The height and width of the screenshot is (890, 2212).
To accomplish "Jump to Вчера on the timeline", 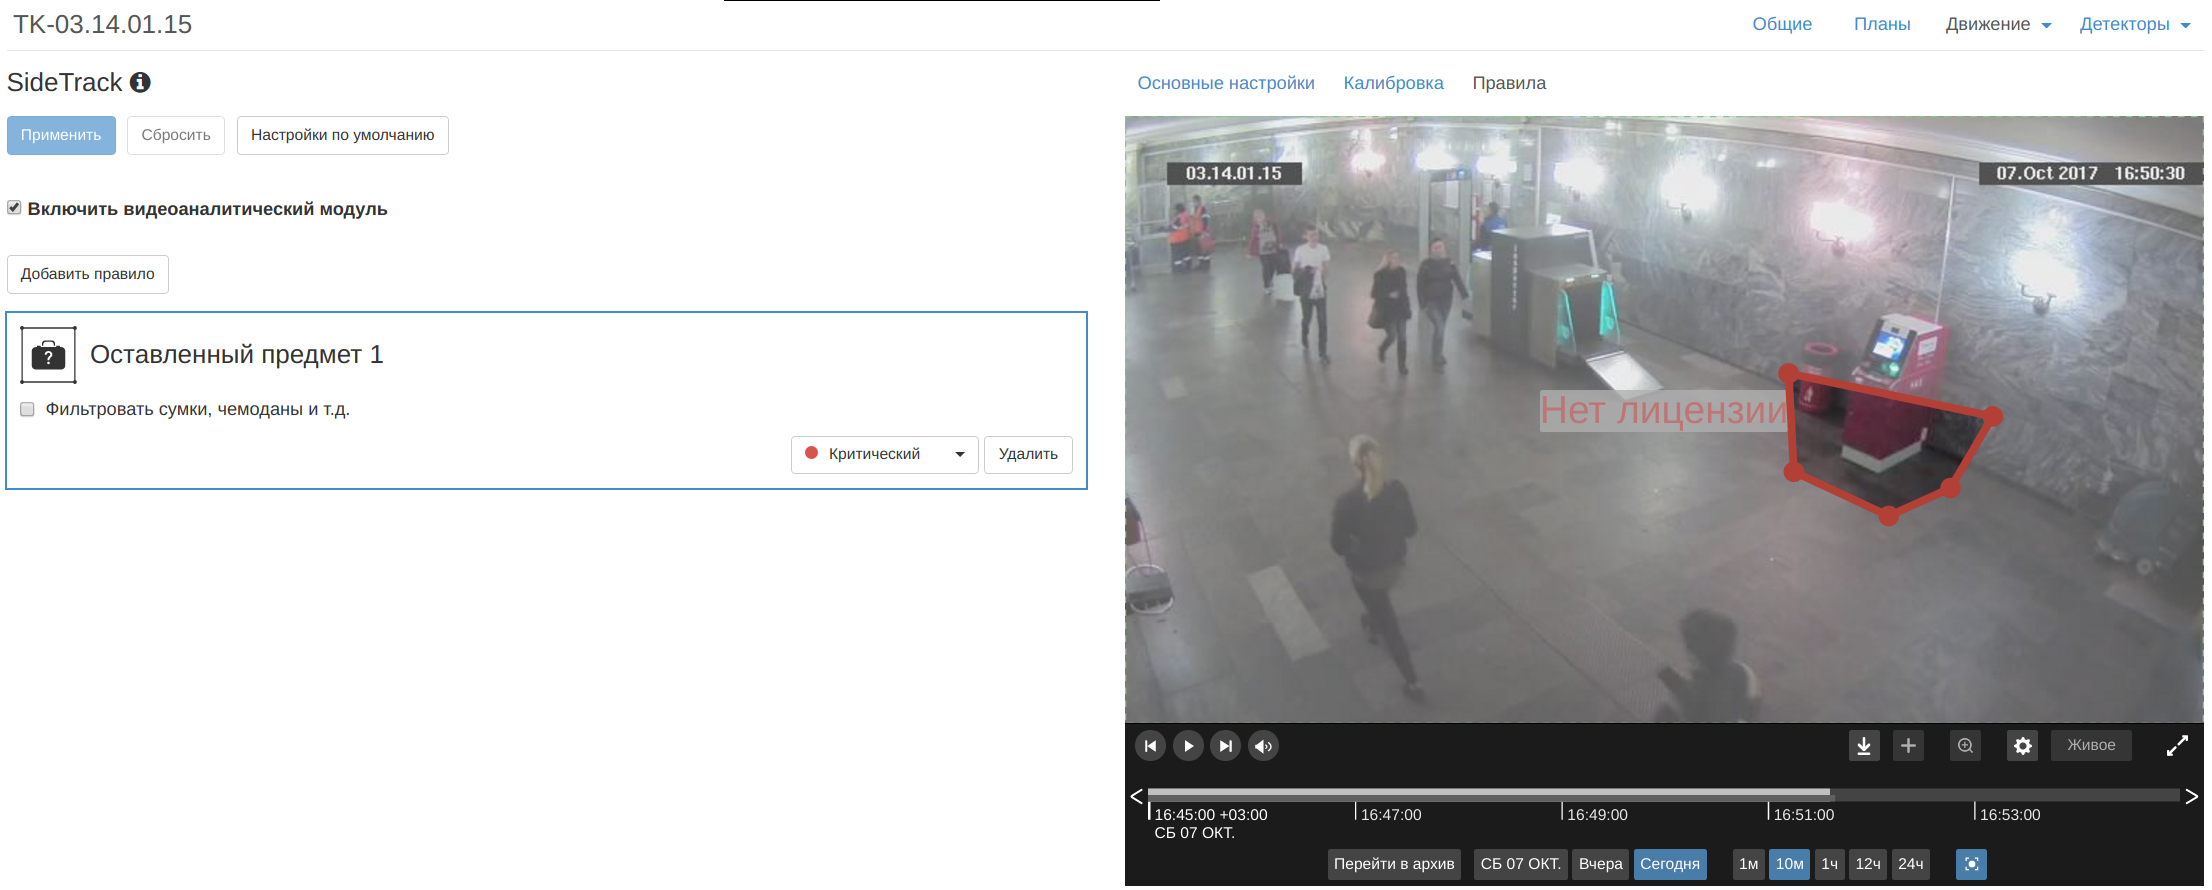I will tap(1600, 864).
